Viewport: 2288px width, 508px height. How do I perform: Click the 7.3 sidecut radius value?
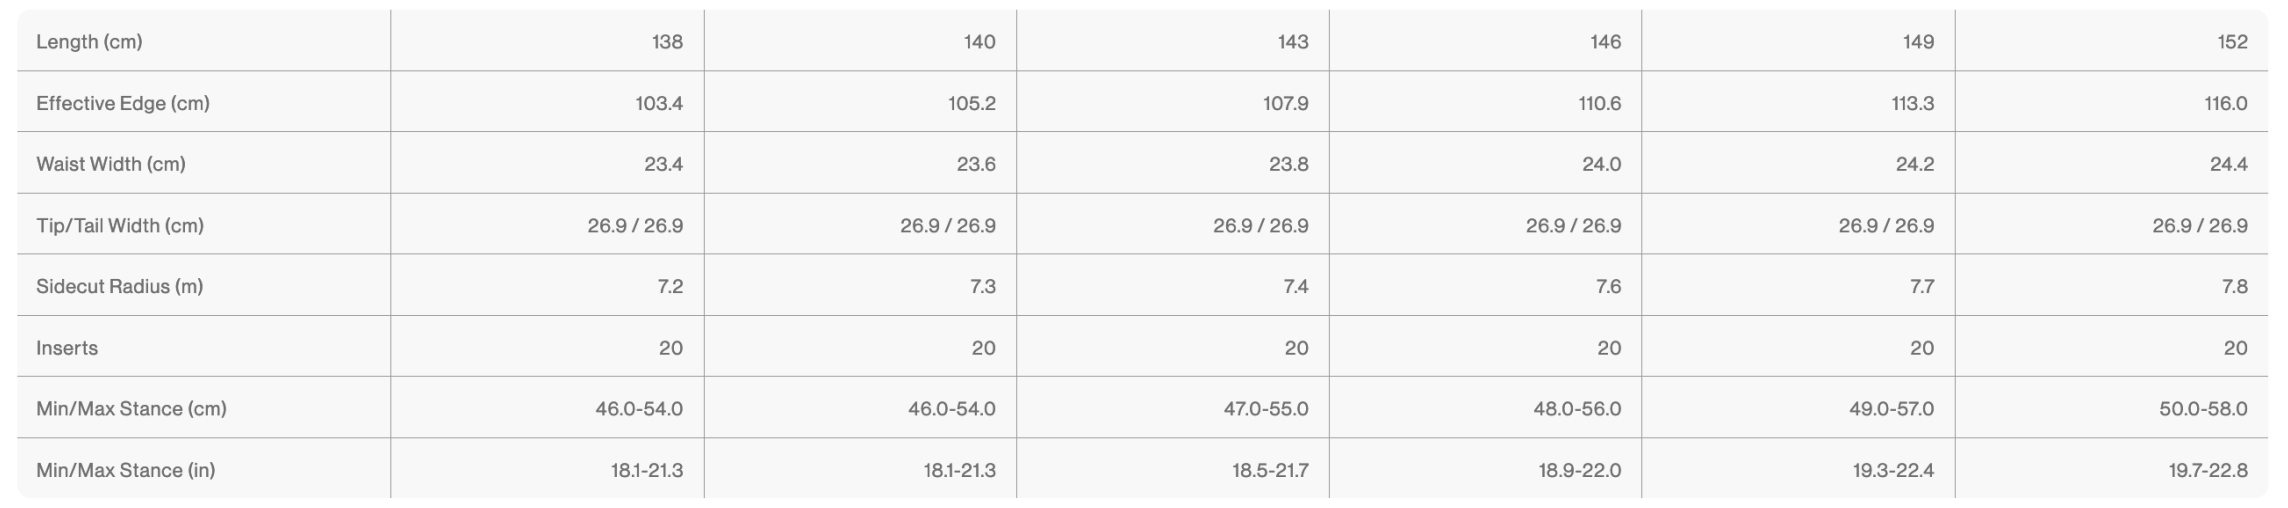(983, 286)
